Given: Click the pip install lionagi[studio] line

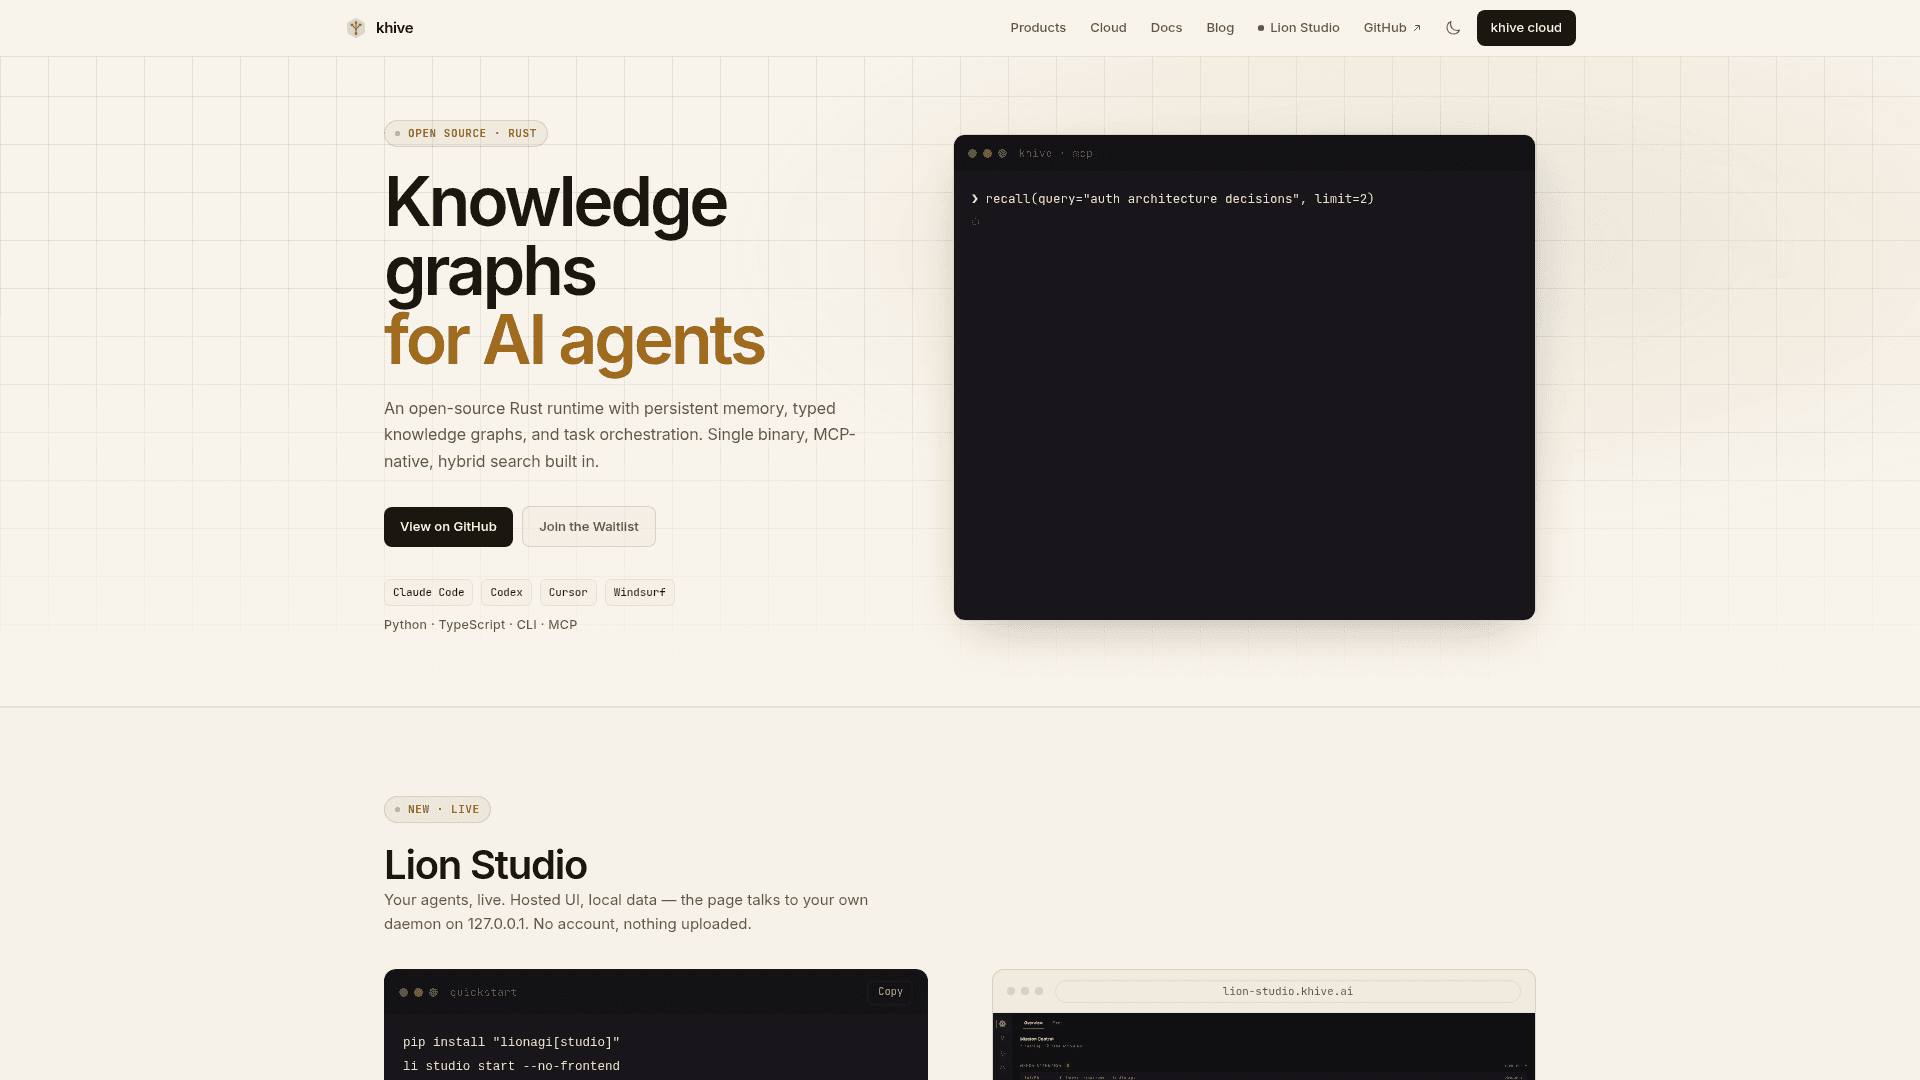Looking at the screenshot, I should (511, 1042).
